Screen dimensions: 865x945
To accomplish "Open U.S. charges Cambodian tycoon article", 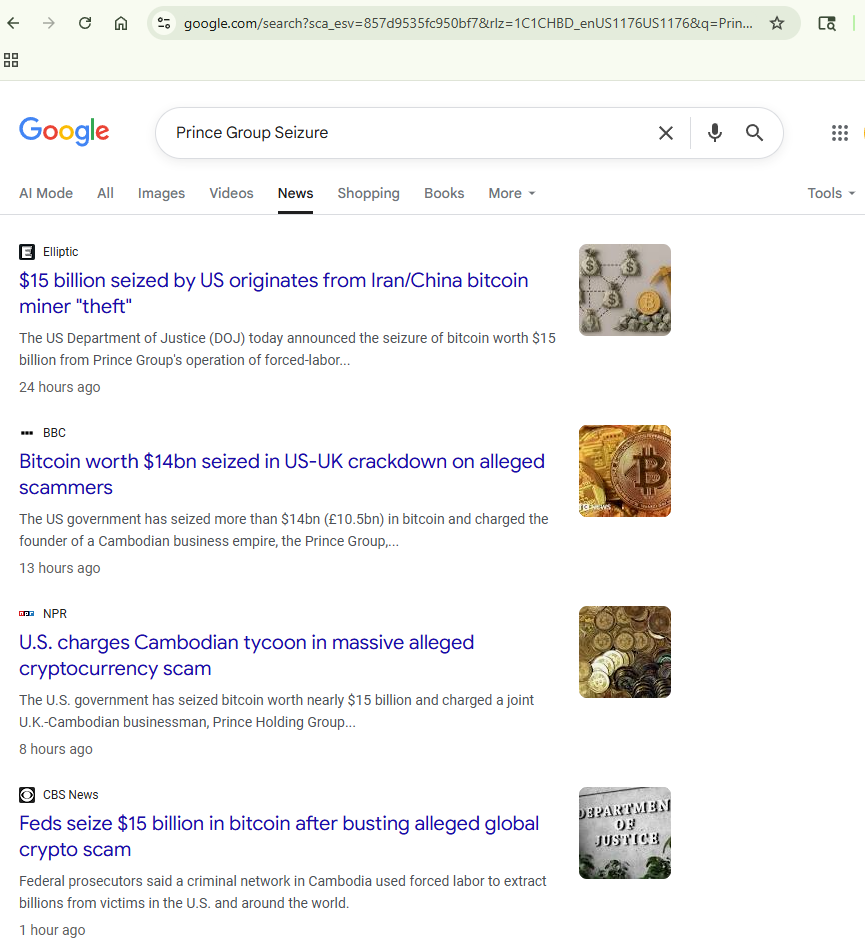I will coord(247,655).
